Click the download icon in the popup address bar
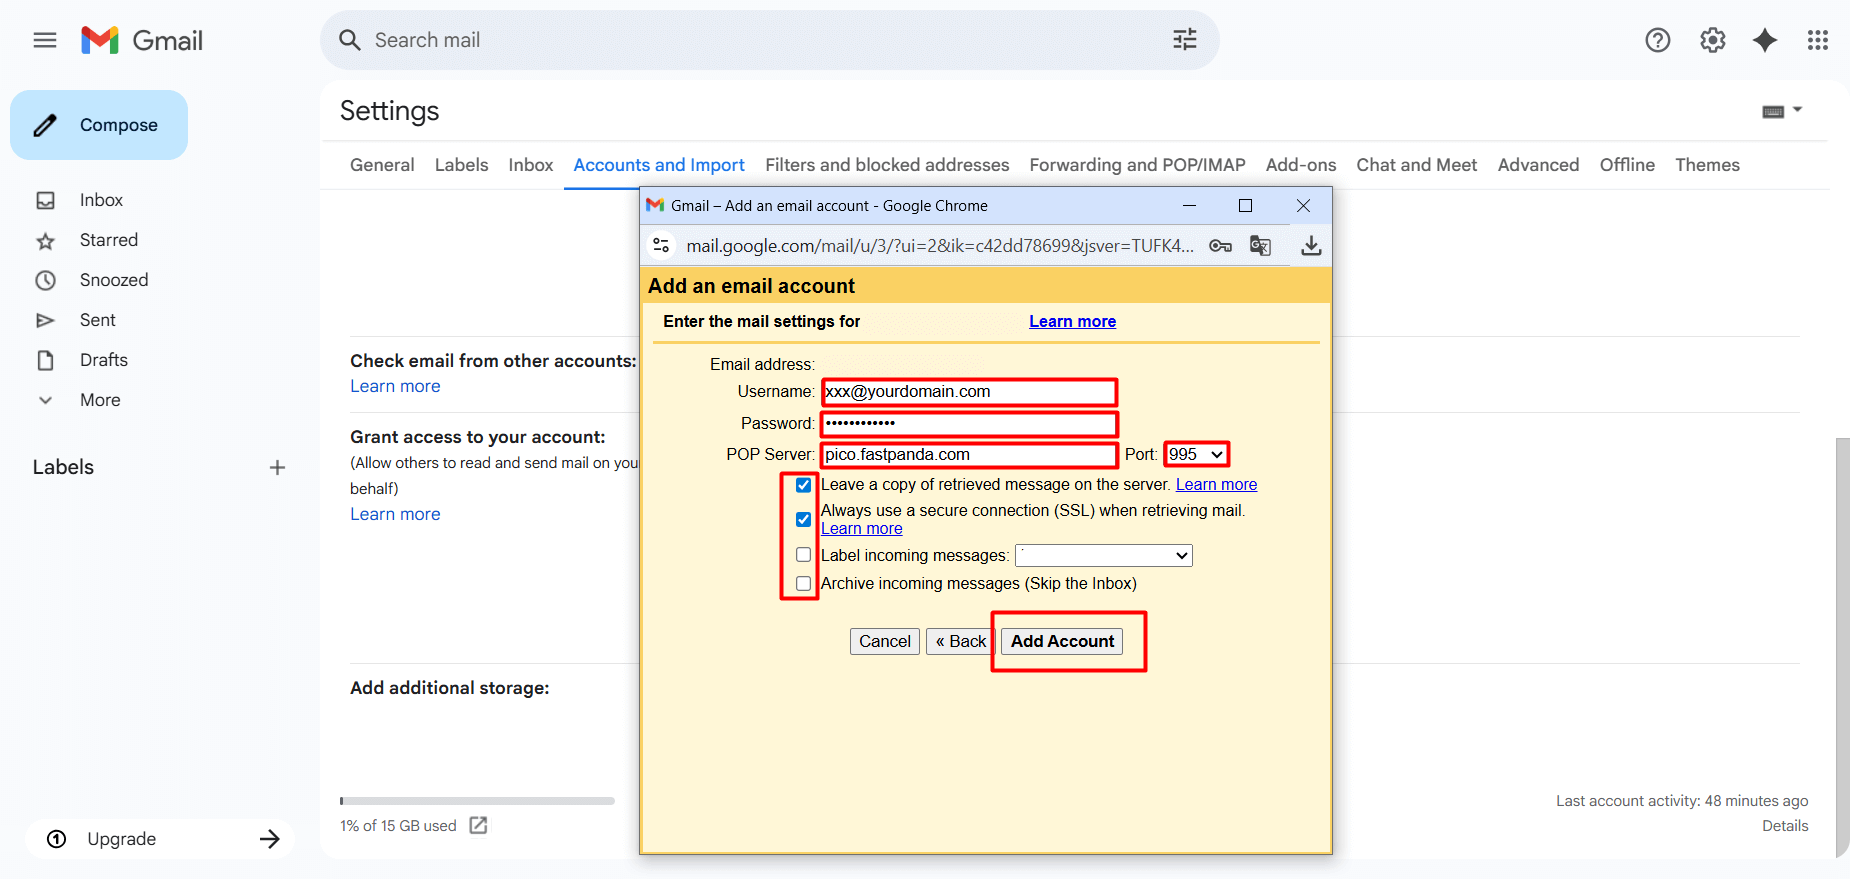This screenshot has width=1850, height=879. (x=1311, y=246)
